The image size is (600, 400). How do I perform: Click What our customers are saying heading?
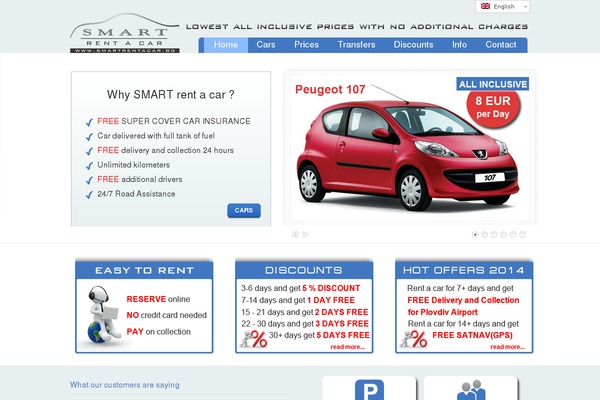click(124, 385)
